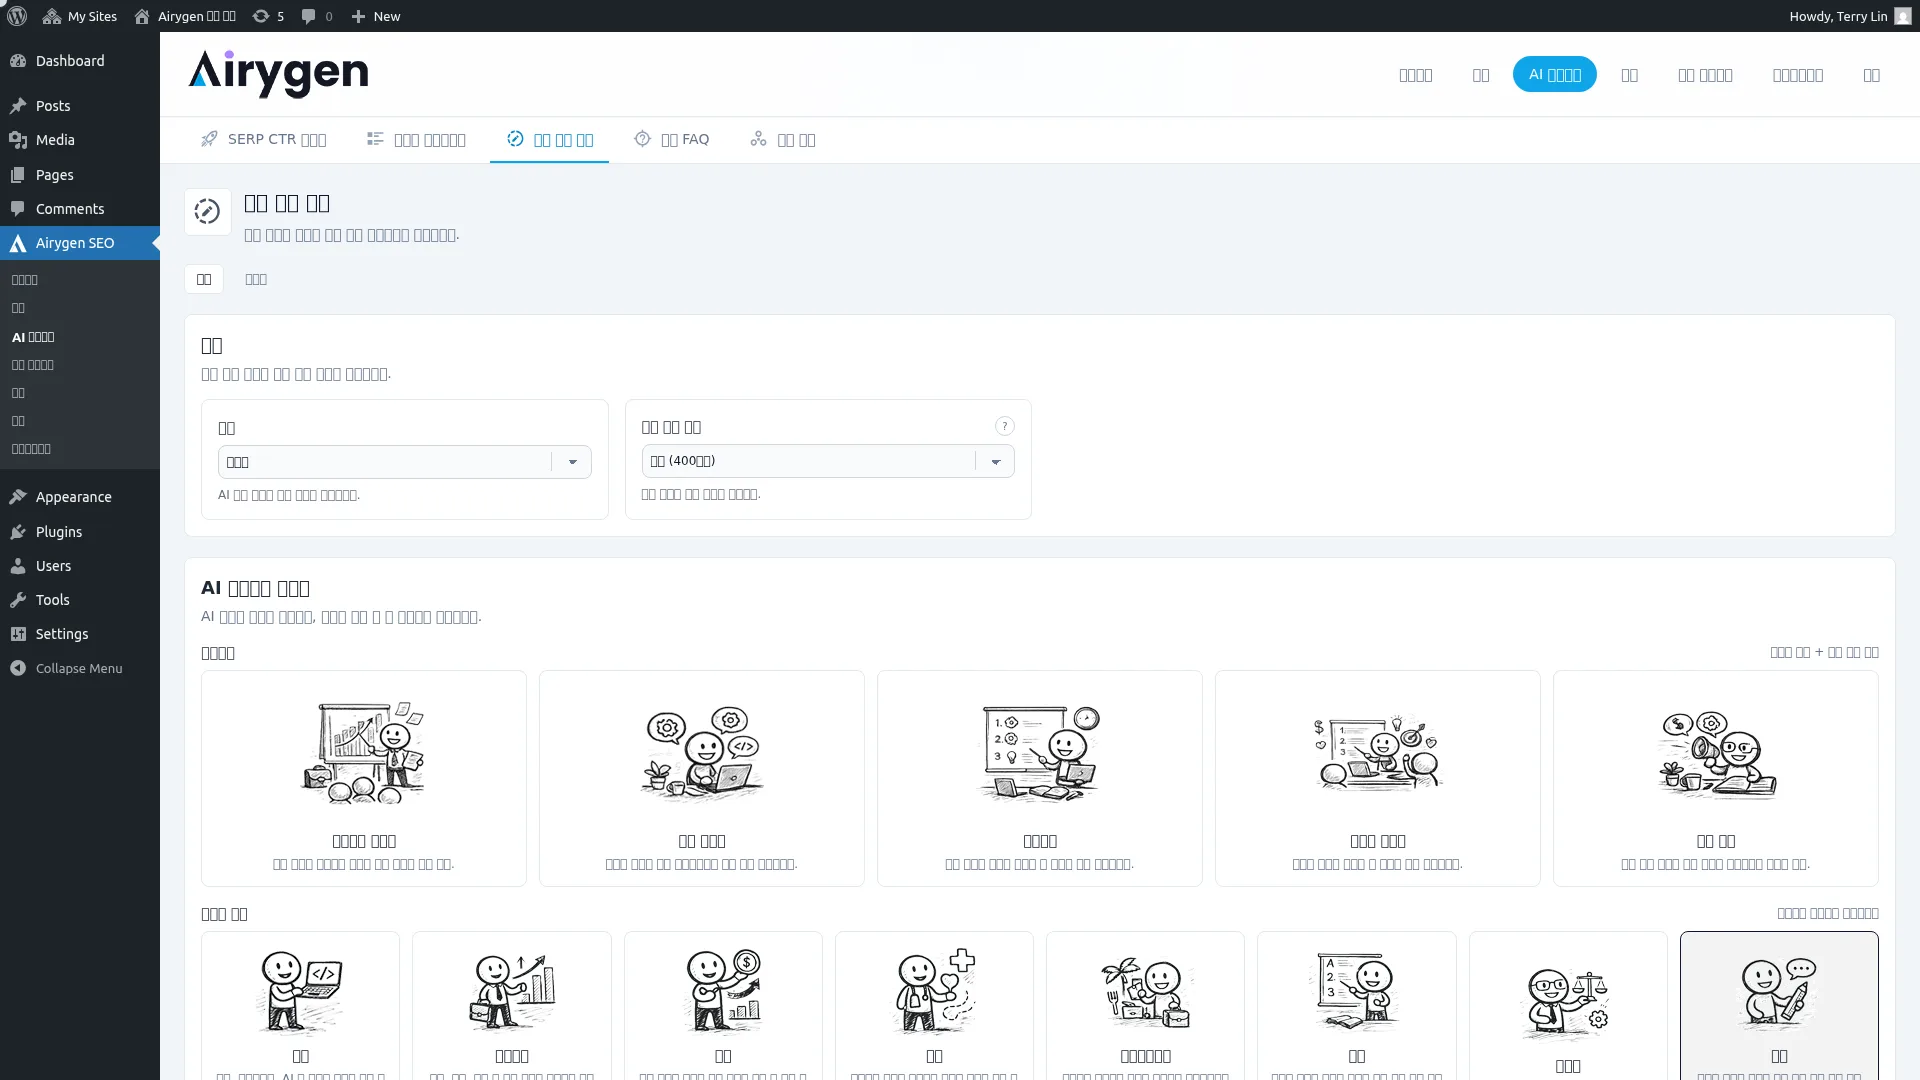
Task: Open the Howdy, Terry Lin account menu
Action: pos(1850,16)
